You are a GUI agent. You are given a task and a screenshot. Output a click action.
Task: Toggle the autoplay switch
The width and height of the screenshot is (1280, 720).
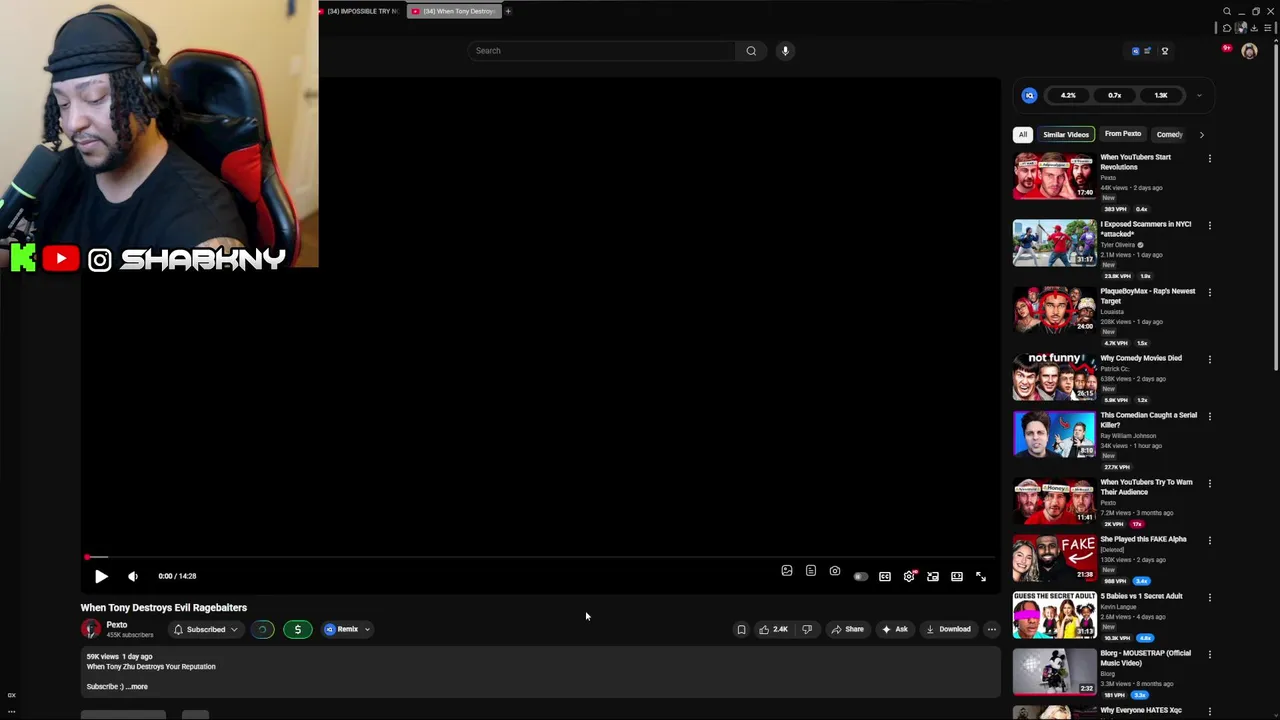coord(861,576)
